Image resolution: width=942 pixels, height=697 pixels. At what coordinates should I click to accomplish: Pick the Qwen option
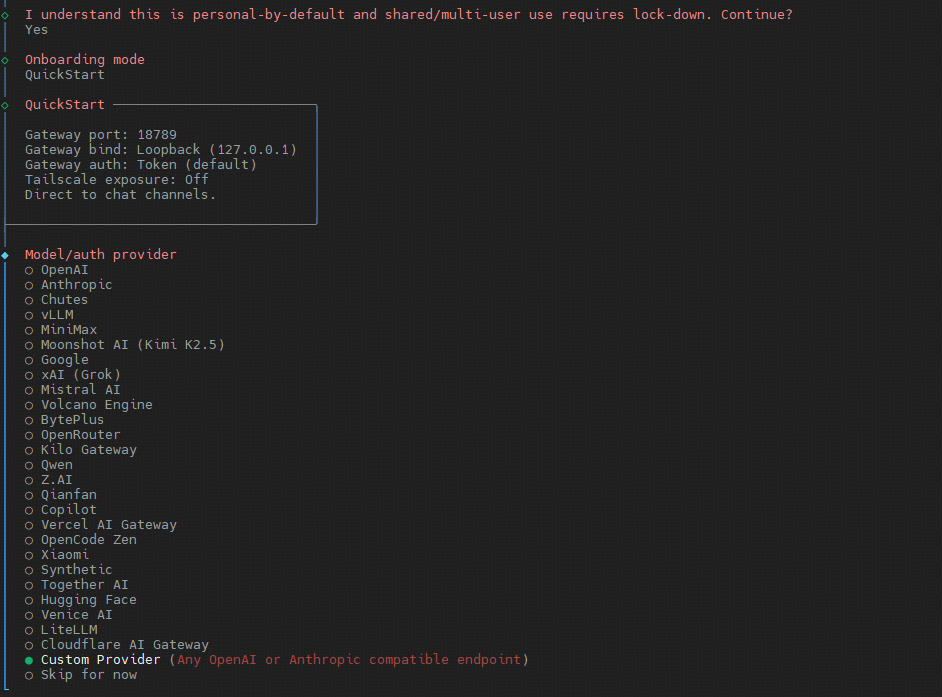pos(56,465)
